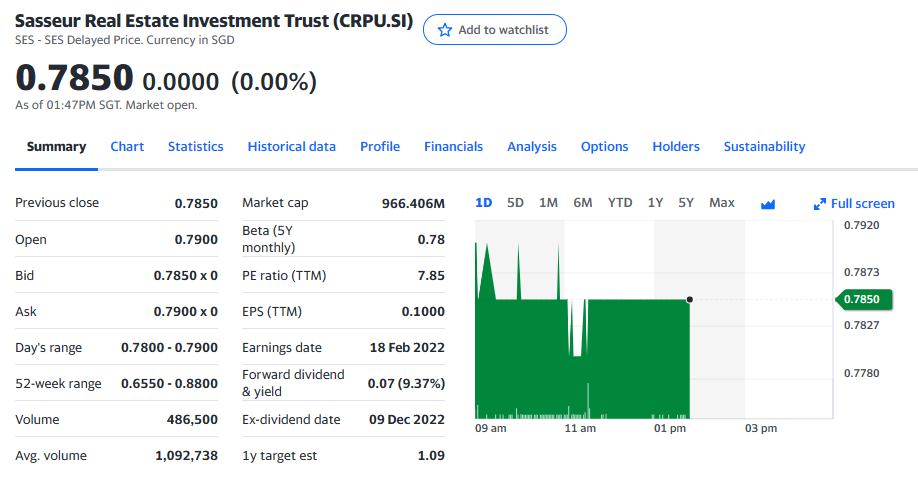
Task: Open the Sustainability tab
Action: pyautogui.click(x=764, y=146)
